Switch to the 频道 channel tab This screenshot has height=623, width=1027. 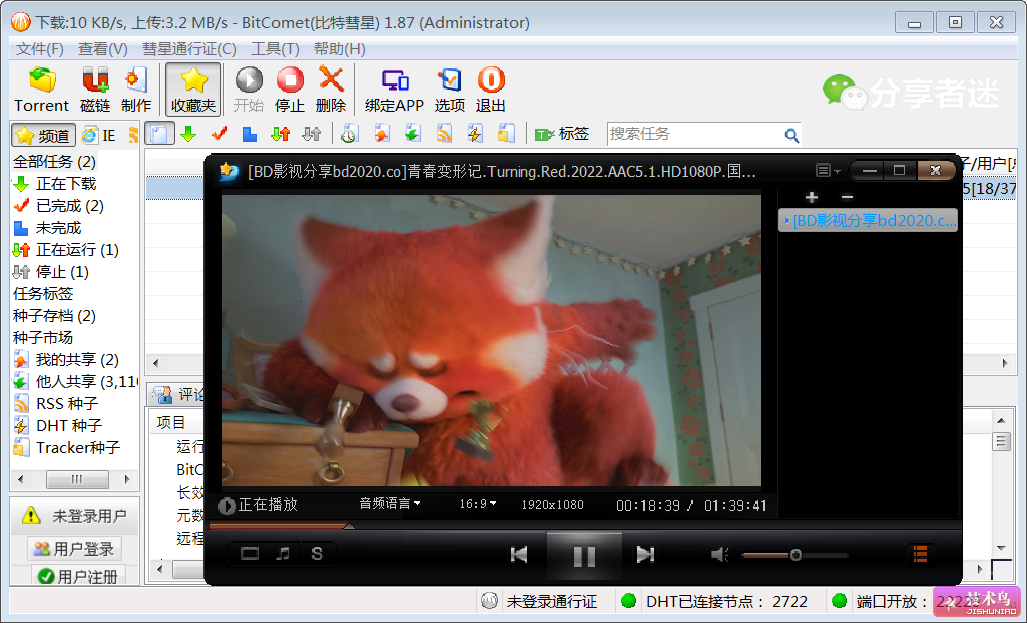43,135
